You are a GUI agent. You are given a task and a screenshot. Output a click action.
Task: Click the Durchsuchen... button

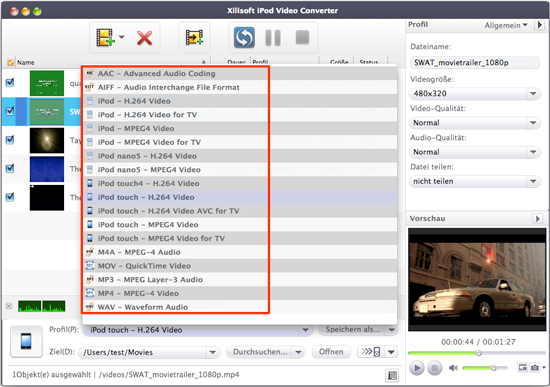pos(260,352)
